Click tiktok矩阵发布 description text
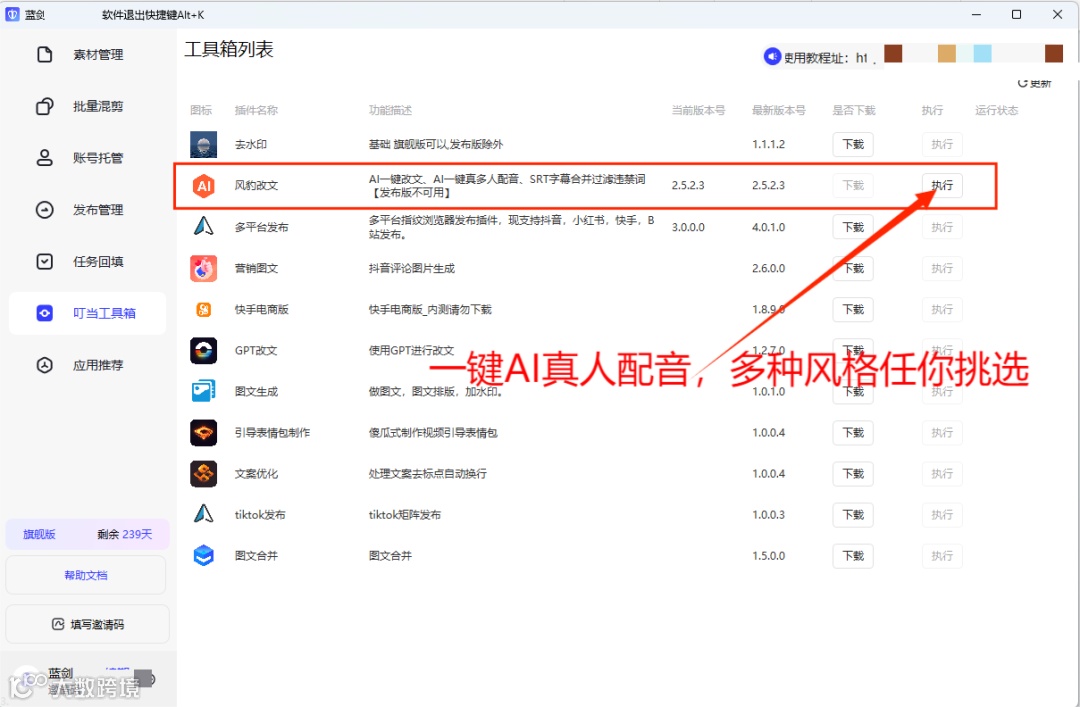 tap(404, 515)
